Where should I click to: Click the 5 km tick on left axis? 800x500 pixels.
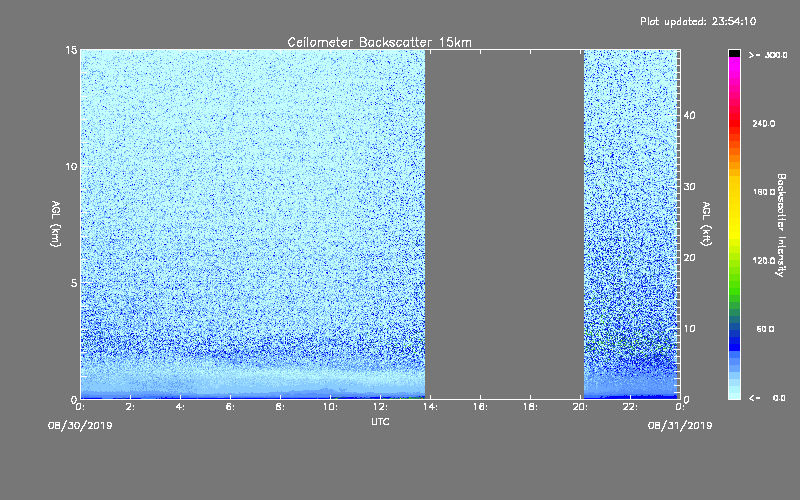click(x=73, y=283)
